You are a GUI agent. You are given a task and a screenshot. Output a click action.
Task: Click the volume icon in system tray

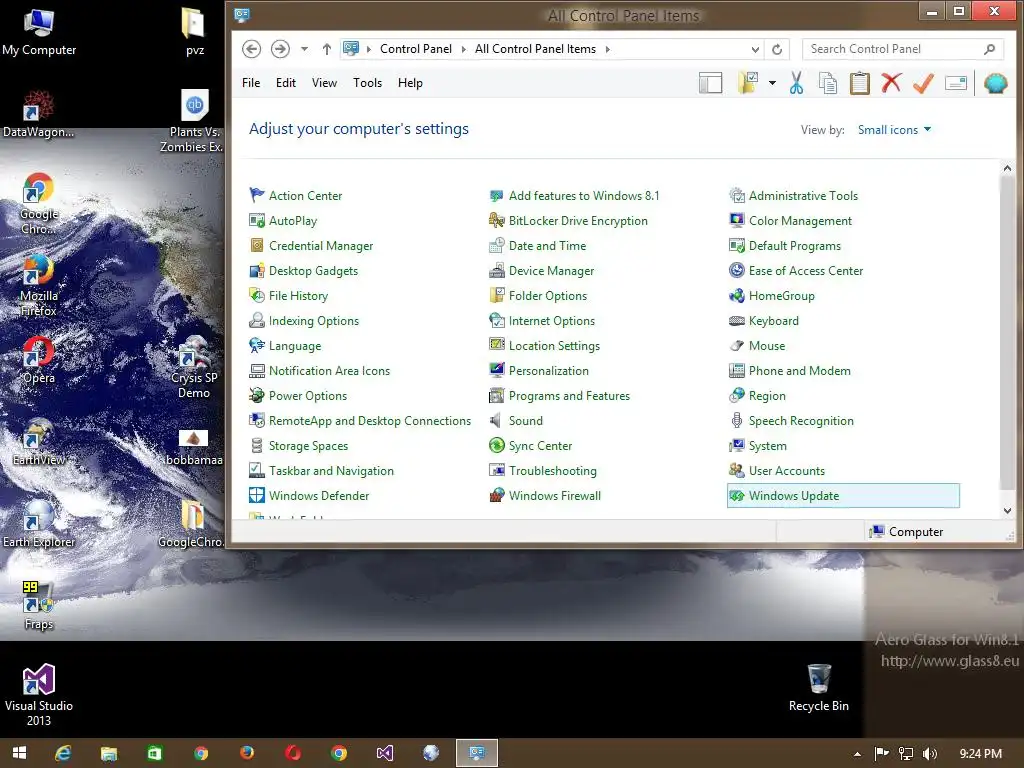click(x=930, y=754)
